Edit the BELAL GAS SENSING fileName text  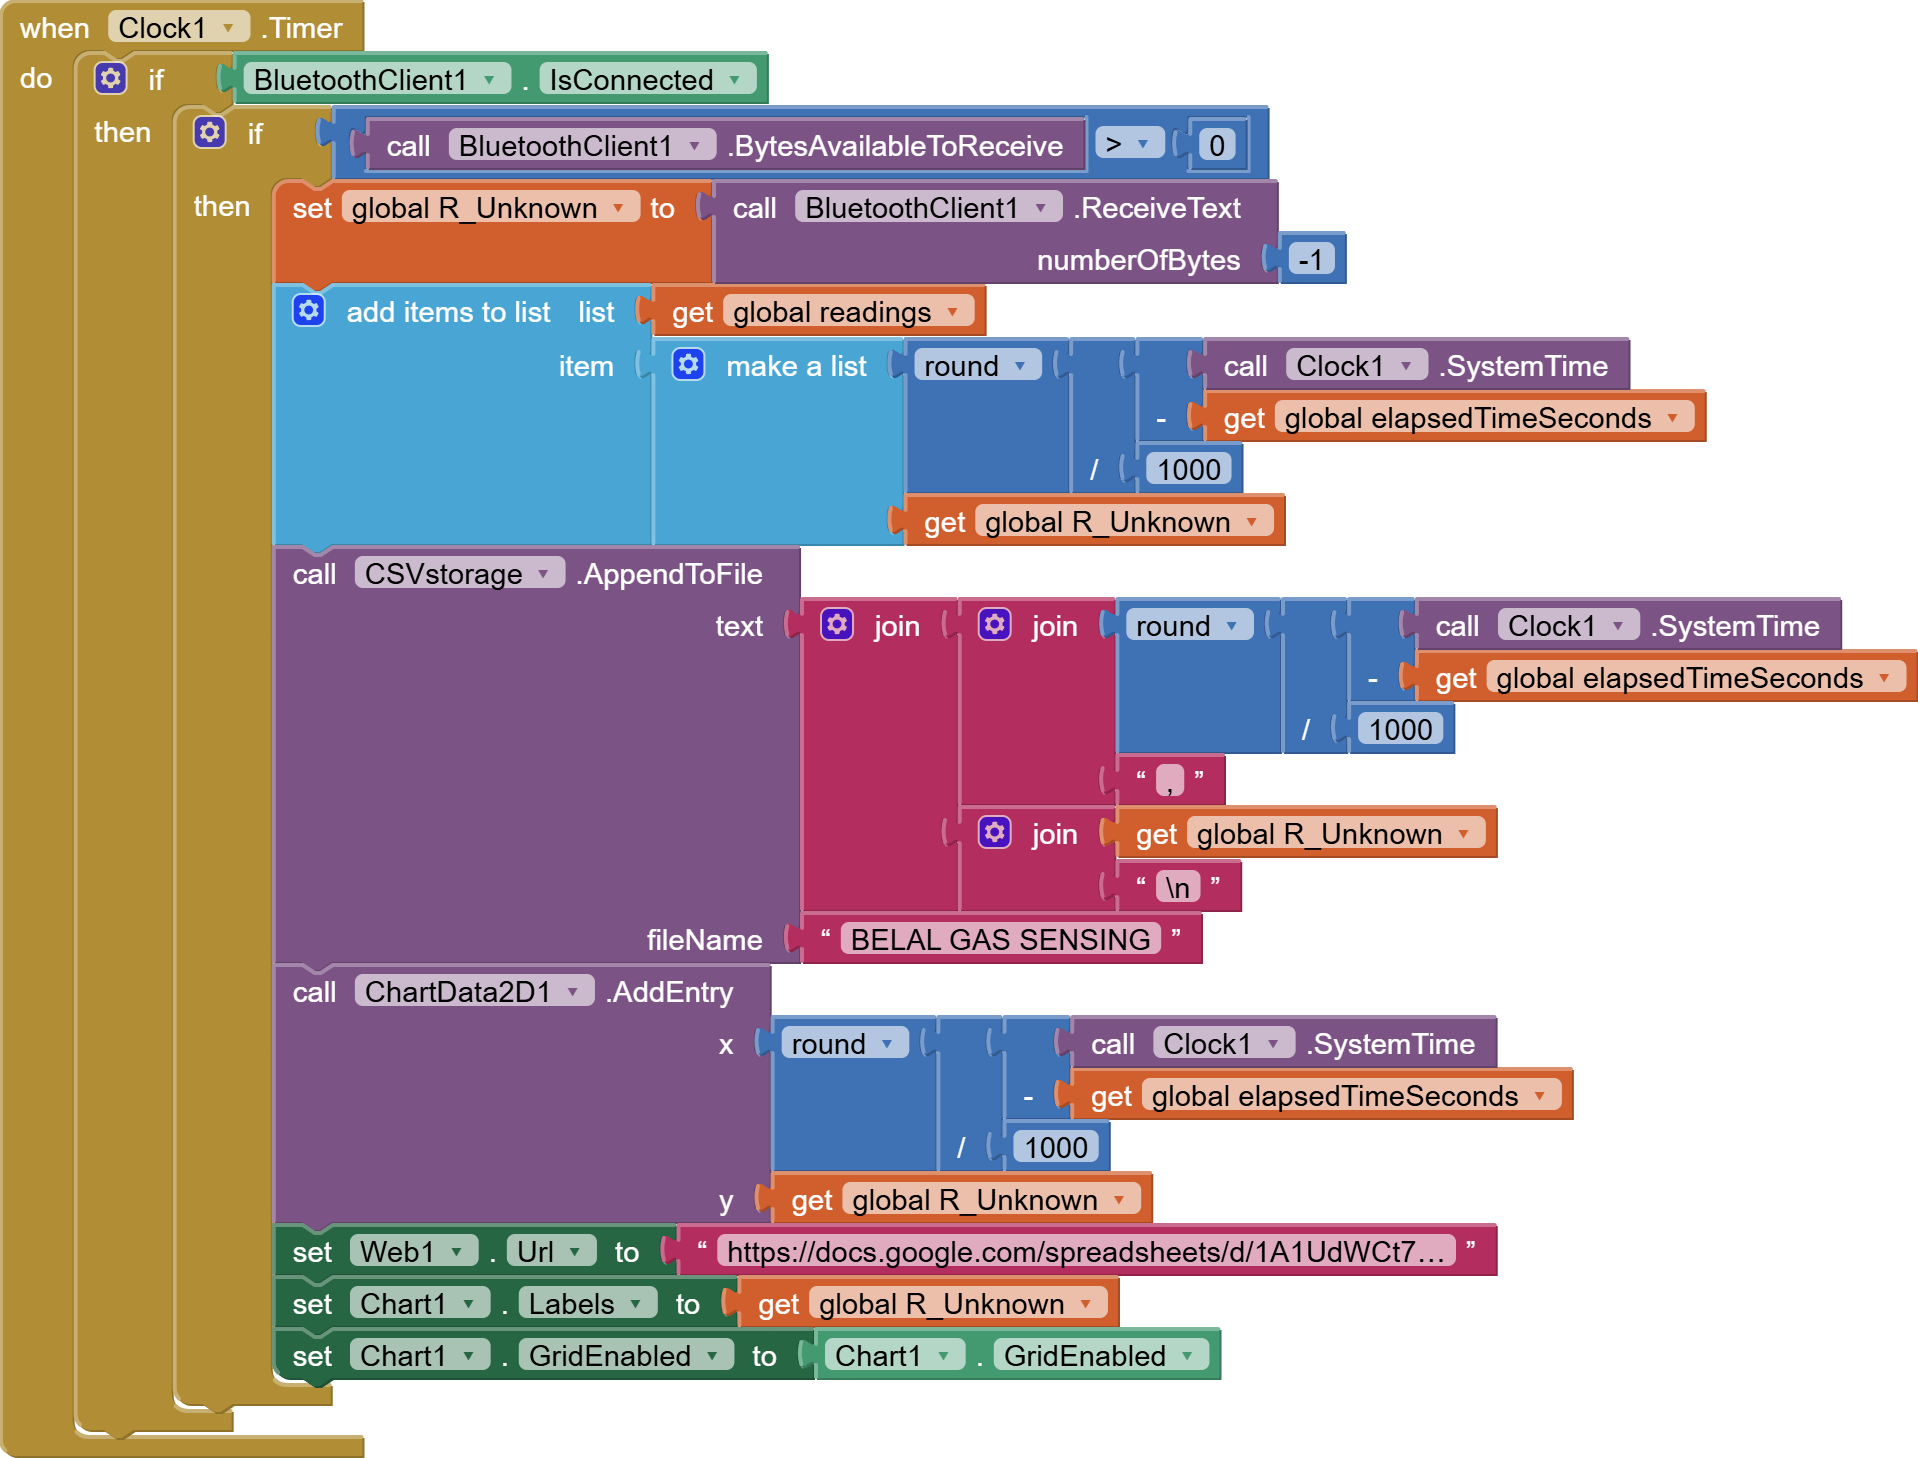(x=999, y=940)
